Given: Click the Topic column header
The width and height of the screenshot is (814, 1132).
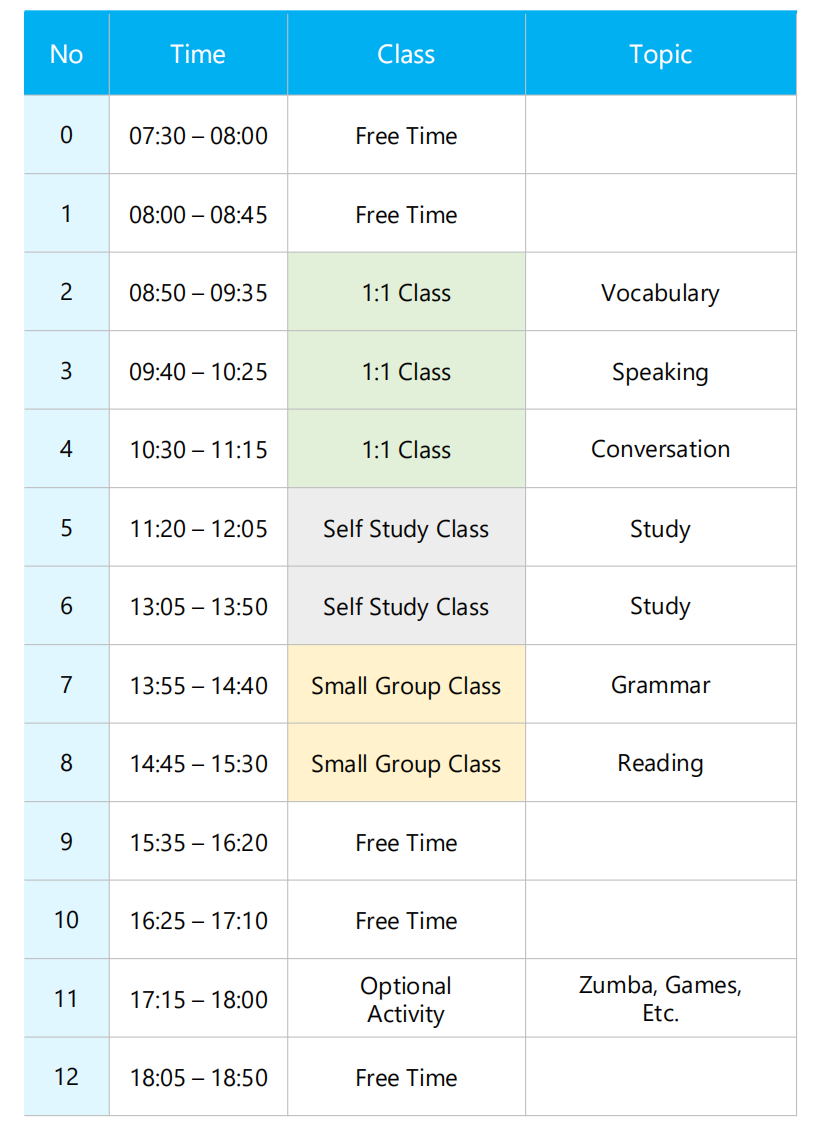Looking at the screenshot, I should (661, 54).
